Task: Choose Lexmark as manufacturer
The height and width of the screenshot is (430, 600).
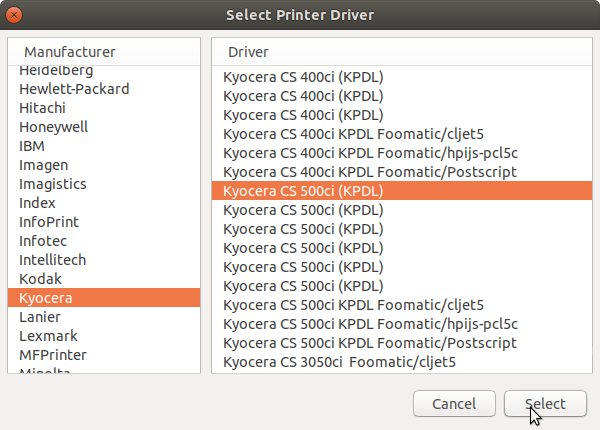Action: coord(104,336)
